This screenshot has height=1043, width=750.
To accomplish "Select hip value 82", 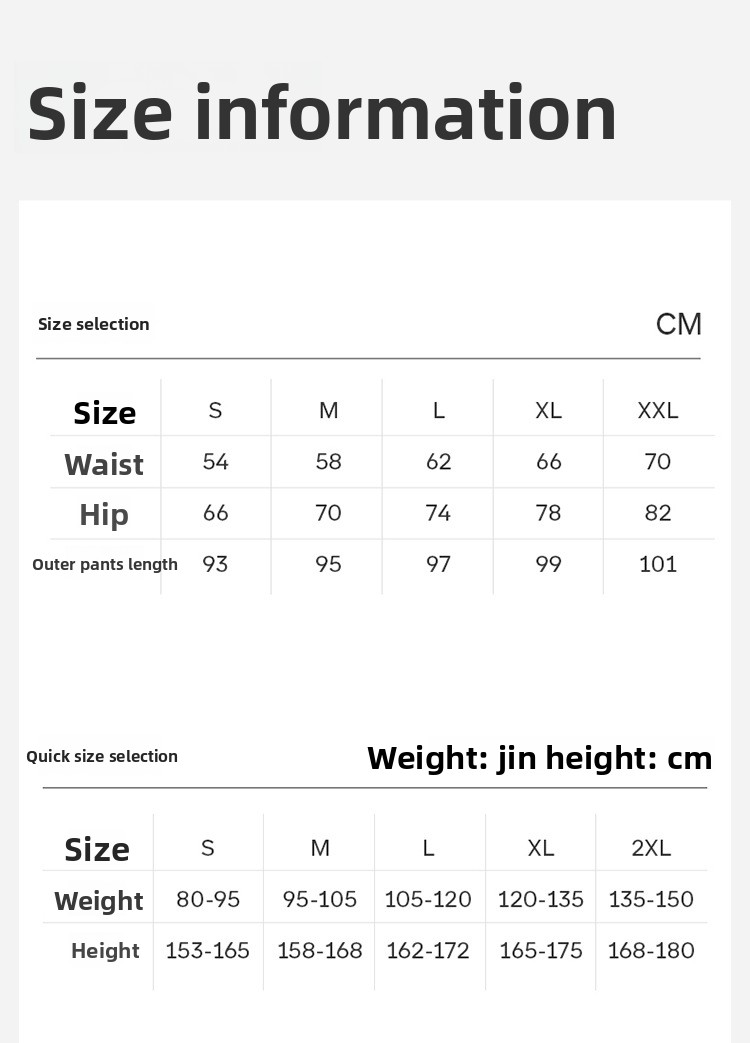I will (x=658, y=513).
